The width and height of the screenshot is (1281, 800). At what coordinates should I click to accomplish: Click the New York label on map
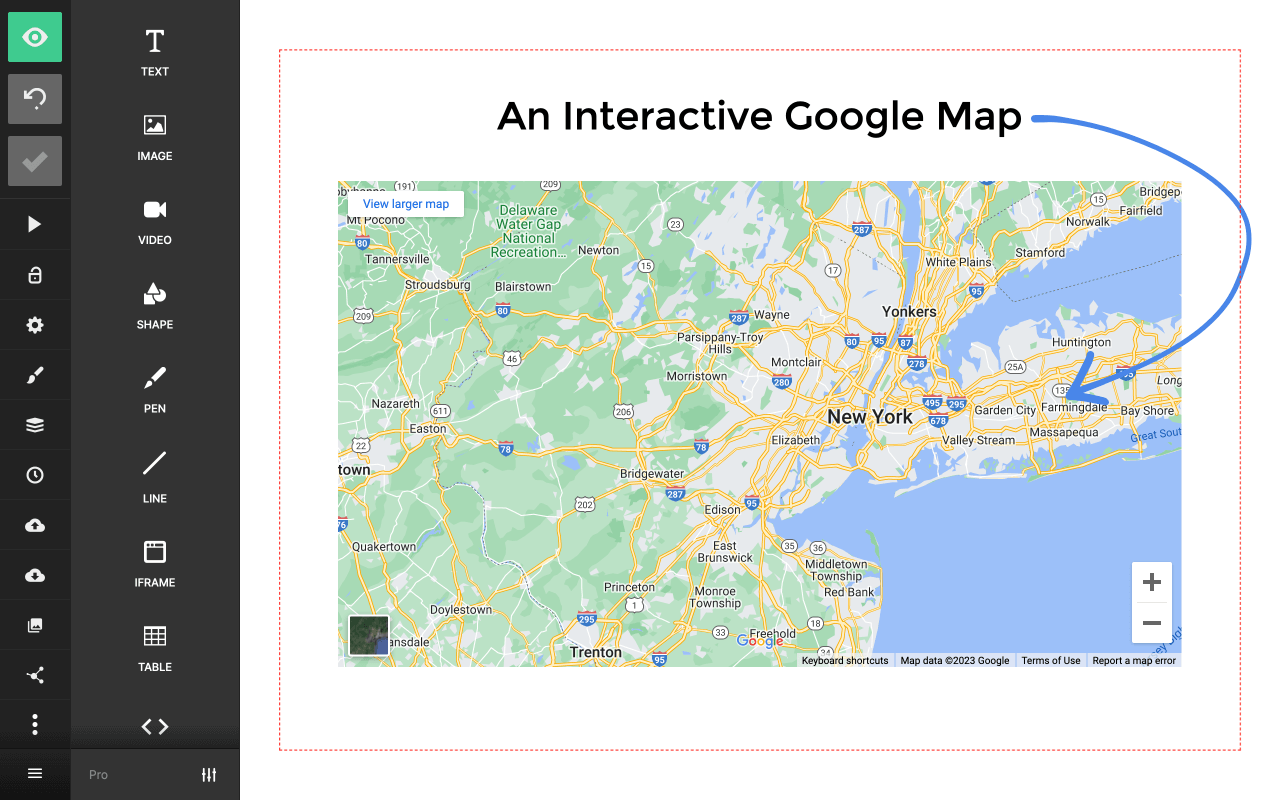[x=870, y=417]
